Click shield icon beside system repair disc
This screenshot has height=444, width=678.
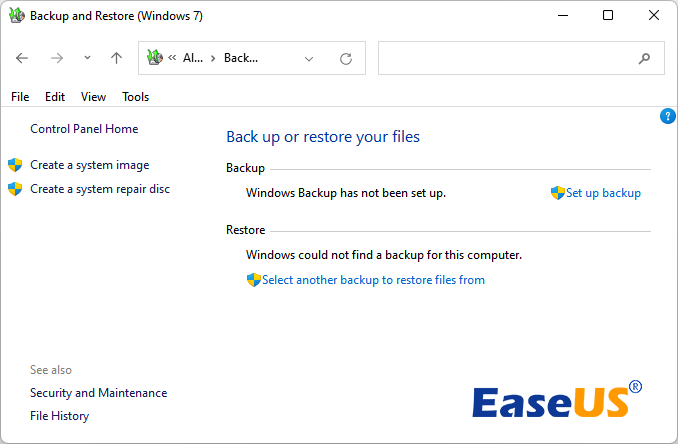(15, 189)
